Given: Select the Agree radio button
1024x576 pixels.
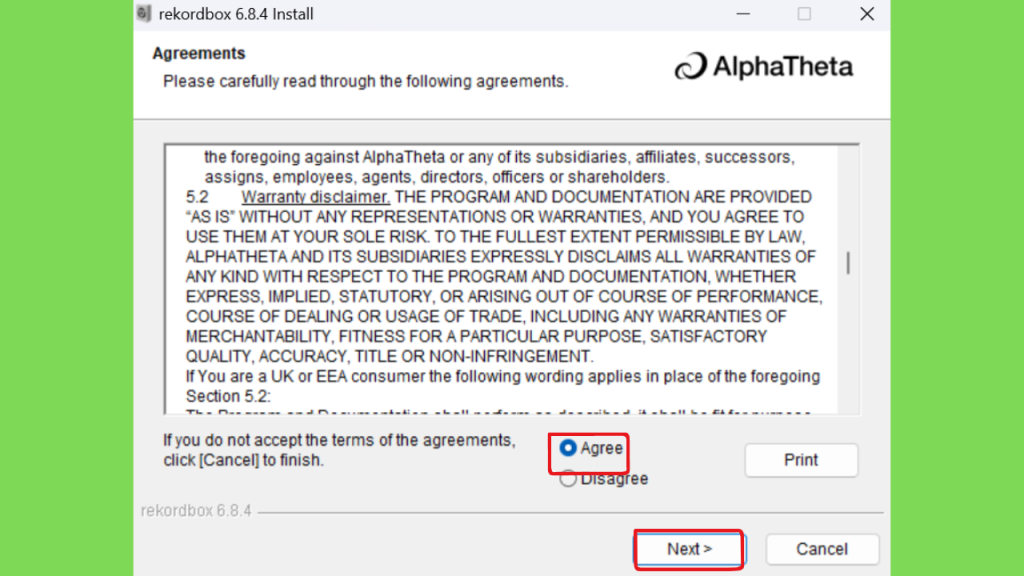Looking at the screenshot, I should (x=568, y=448).
